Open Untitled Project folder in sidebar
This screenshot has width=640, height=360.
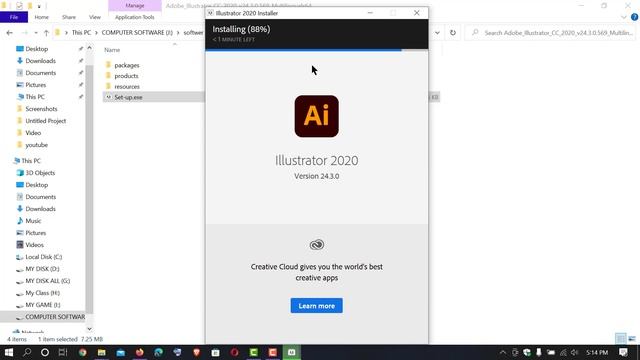(45, 121)
